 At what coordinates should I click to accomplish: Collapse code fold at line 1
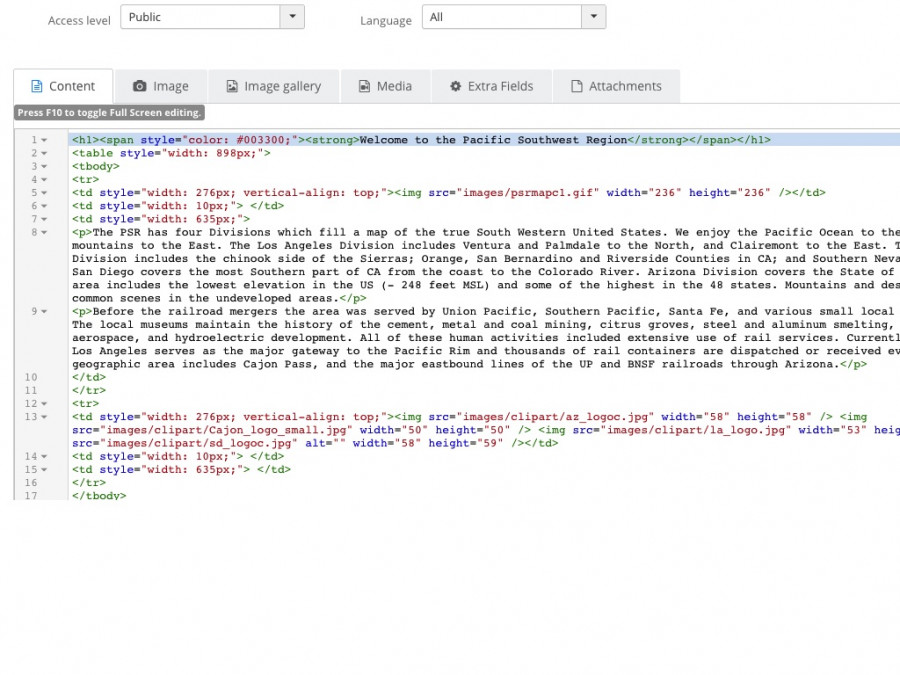coord(44,140)
